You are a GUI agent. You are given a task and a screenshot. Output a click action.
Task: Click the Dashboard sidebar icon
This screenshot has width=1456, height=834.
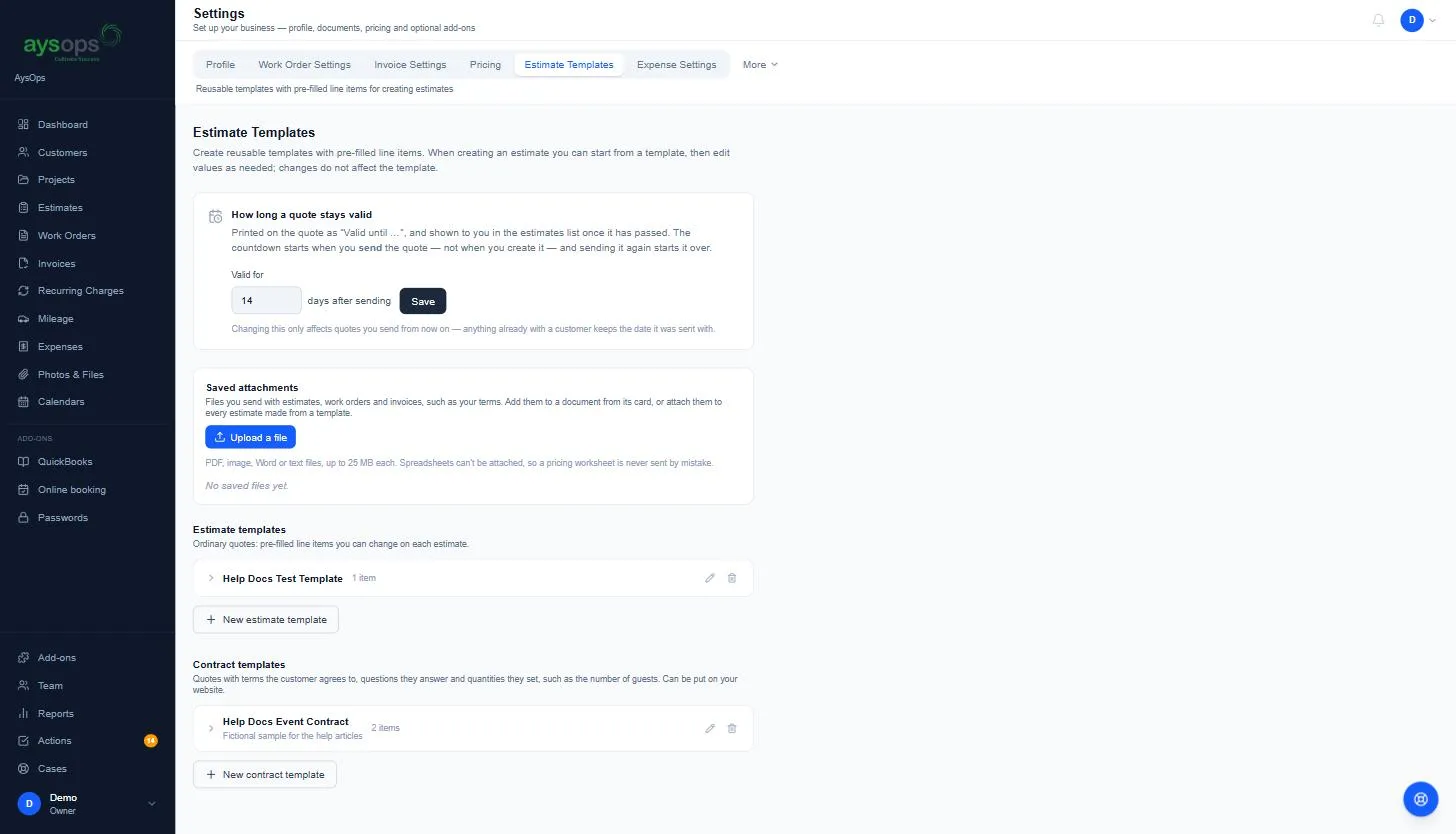(x=24, y=125)
